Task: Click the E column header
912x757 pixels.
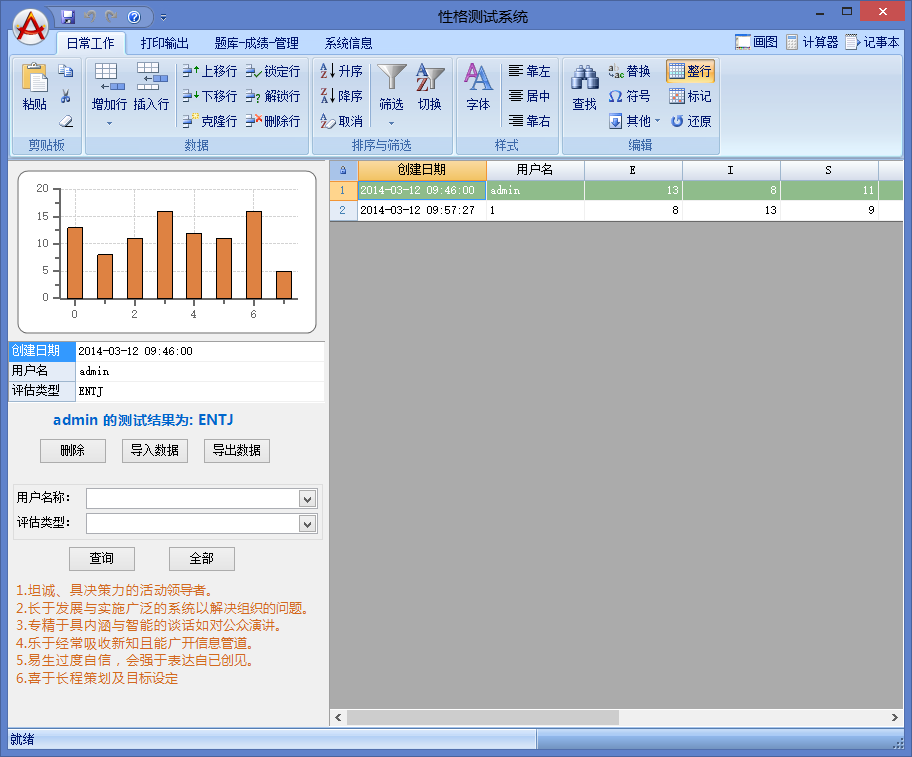Action: [633, 170]
